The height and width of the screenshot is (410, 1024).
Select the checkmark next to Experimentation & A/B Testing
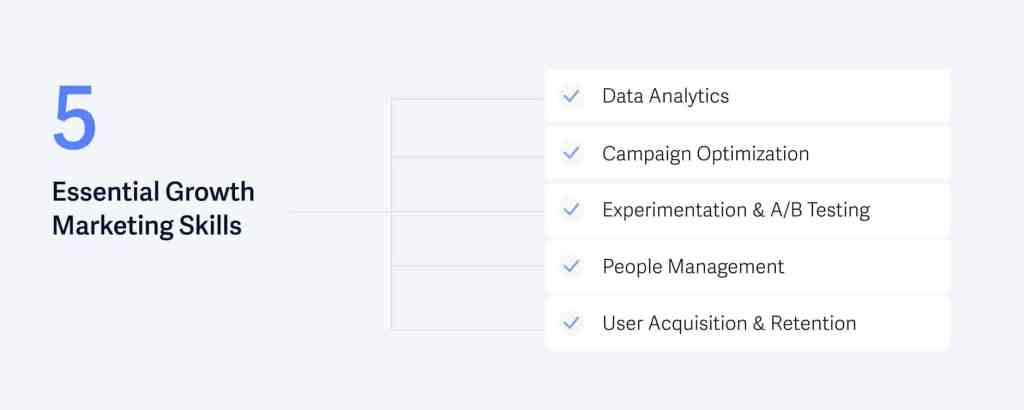point(571,210)
